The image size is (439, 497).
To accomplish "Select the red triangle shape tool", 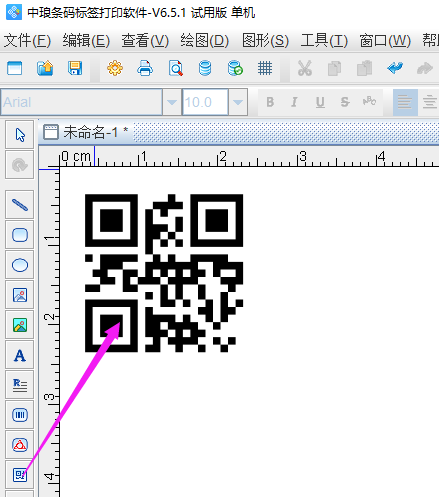I will (x=20, y=445).
